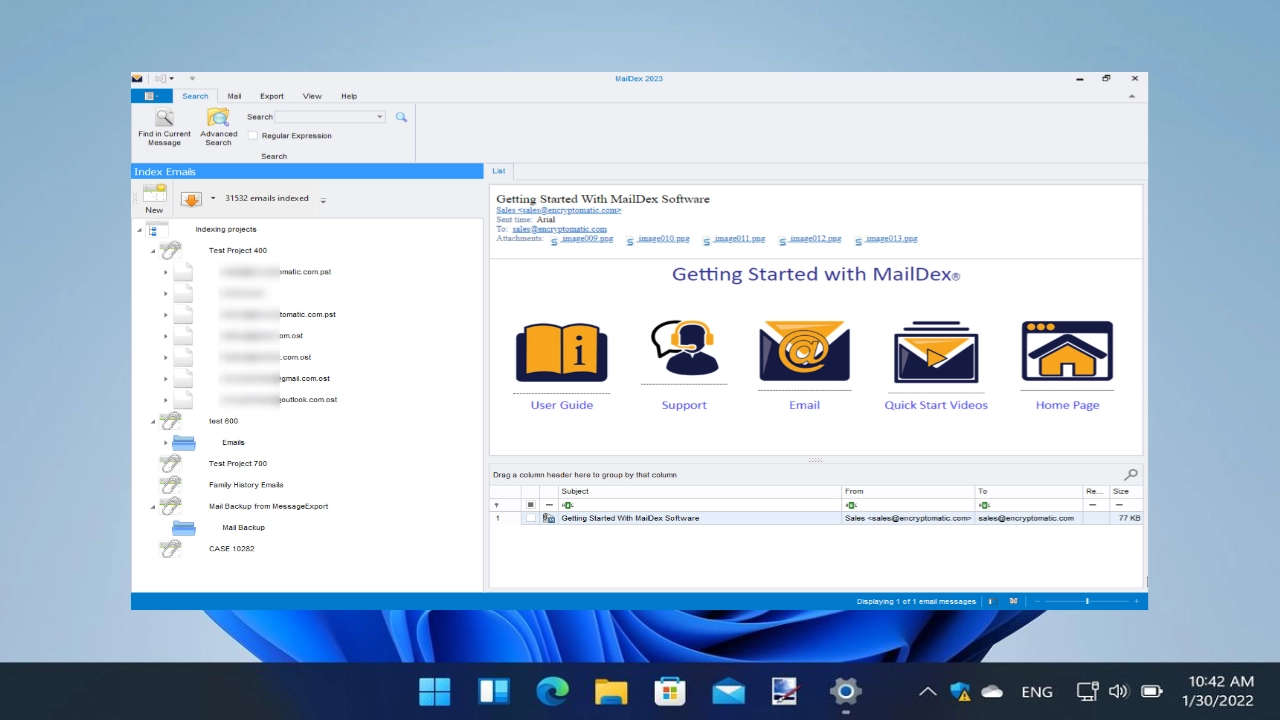Viewport: 1280px width, 720px height.
Task: Click the Home Page house icon
Action: point(1067,351)
